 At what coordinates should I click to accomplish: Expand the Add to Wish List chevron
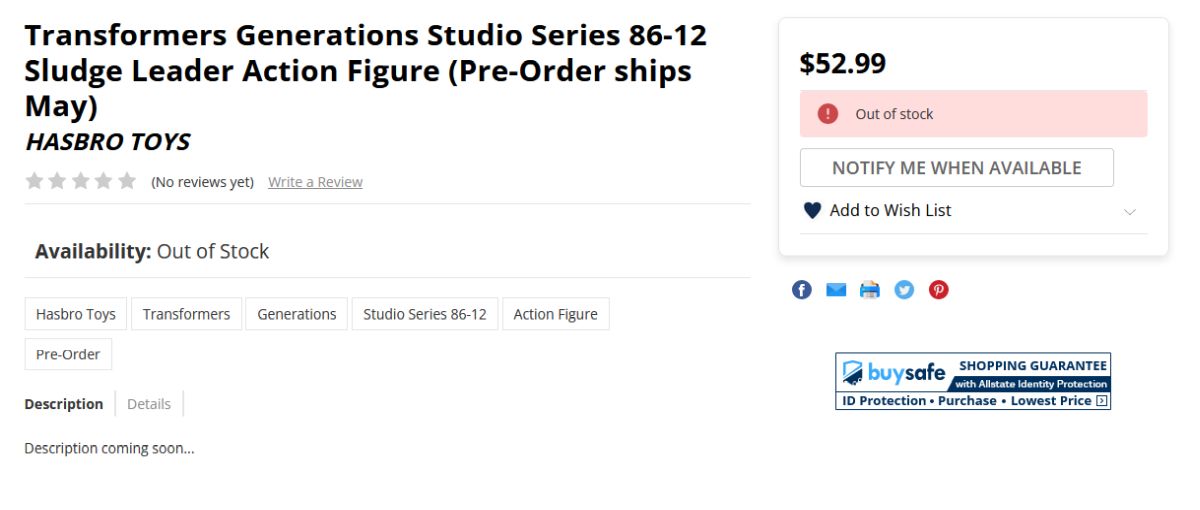(1130, 212)
